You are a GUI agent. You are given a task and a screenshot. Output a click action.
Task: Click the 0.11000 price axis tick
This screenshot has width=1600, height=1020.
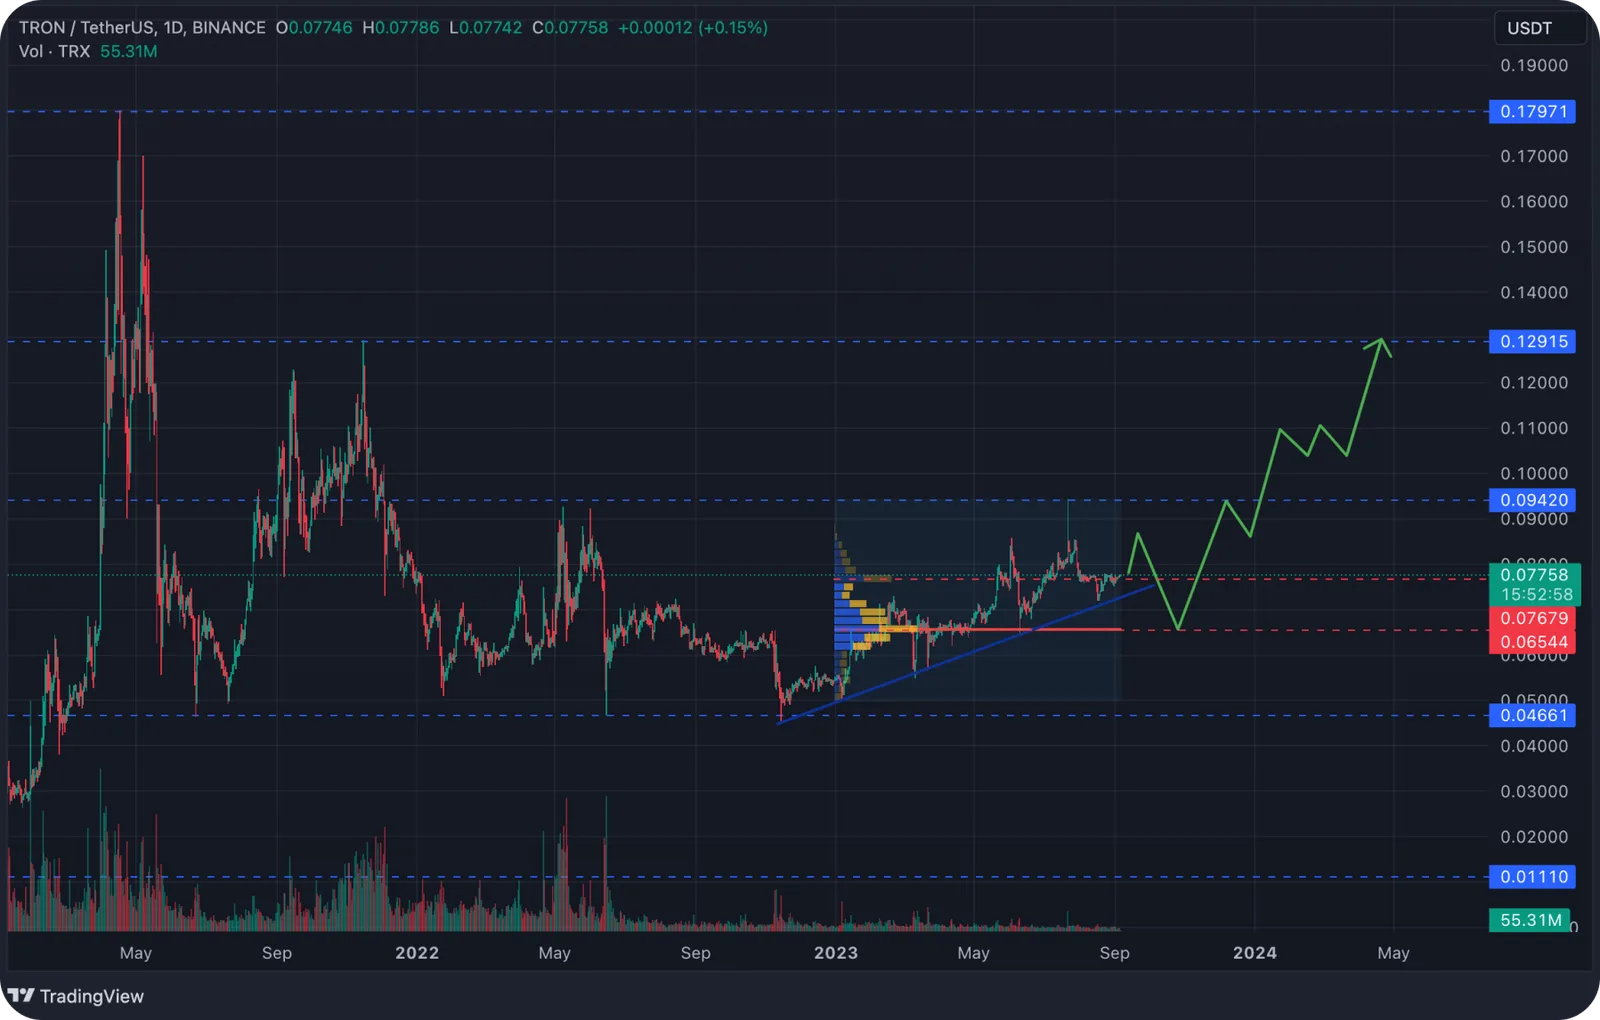pyautogui.click(x=1534, y=428)
